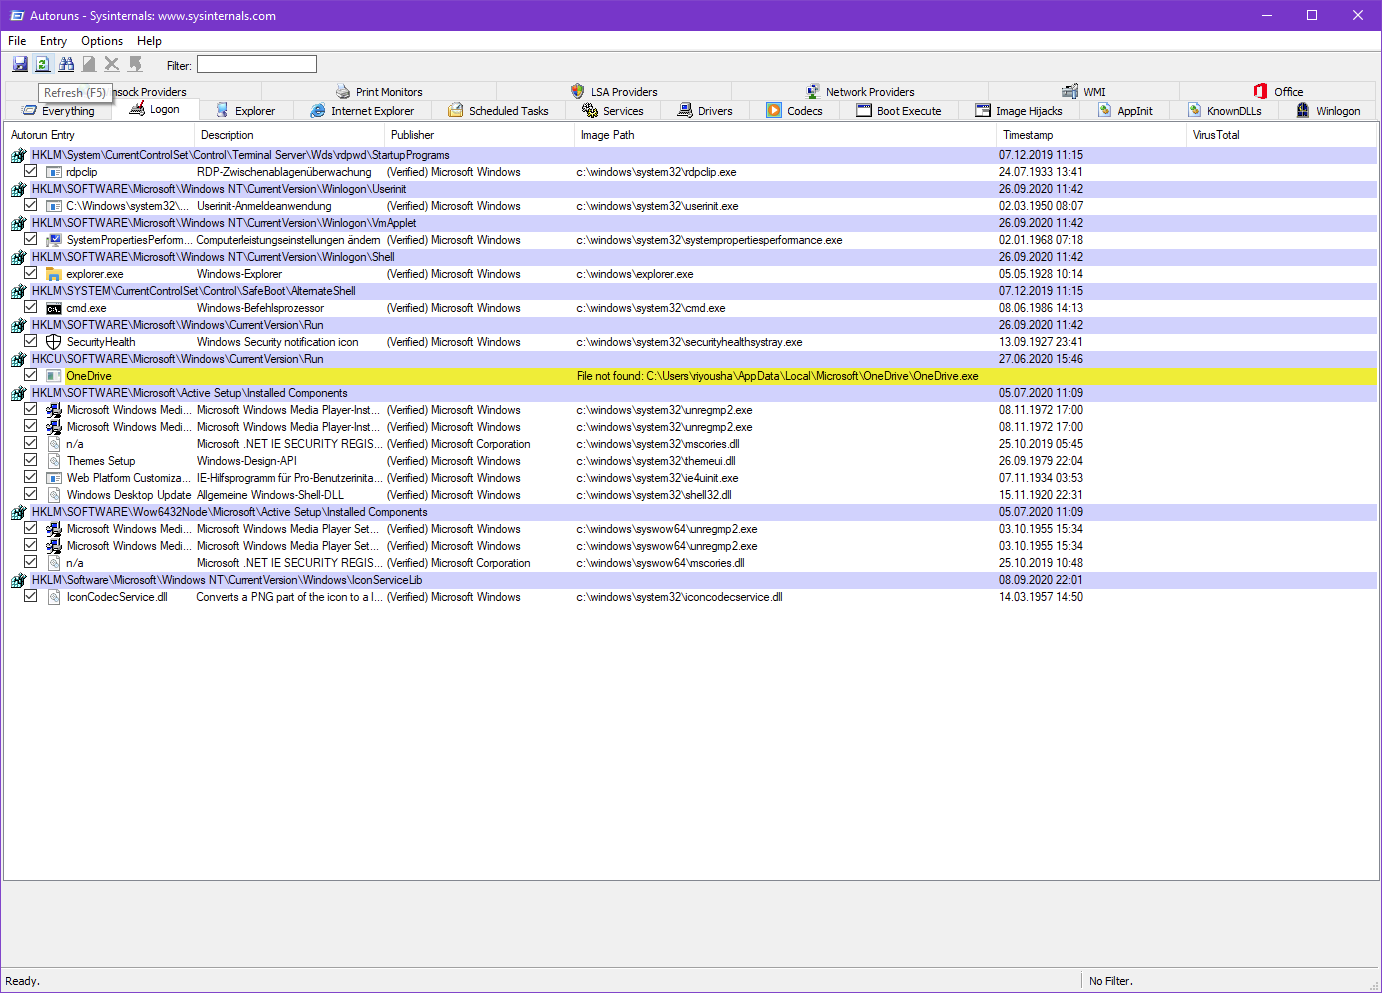Click path c:\windows\system32\iconcodecservice.dll
This screenshot has height=993, width=1382.
[x=679, y=597]
